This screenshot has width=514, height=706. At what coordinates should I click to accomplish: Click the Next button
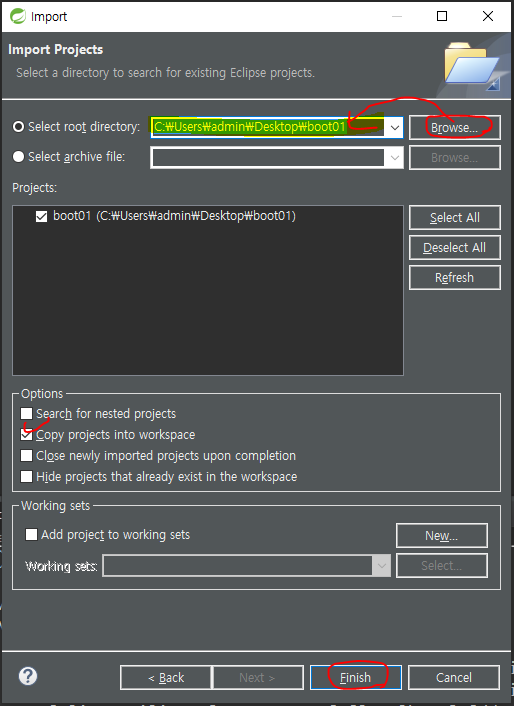click(257, 678)
